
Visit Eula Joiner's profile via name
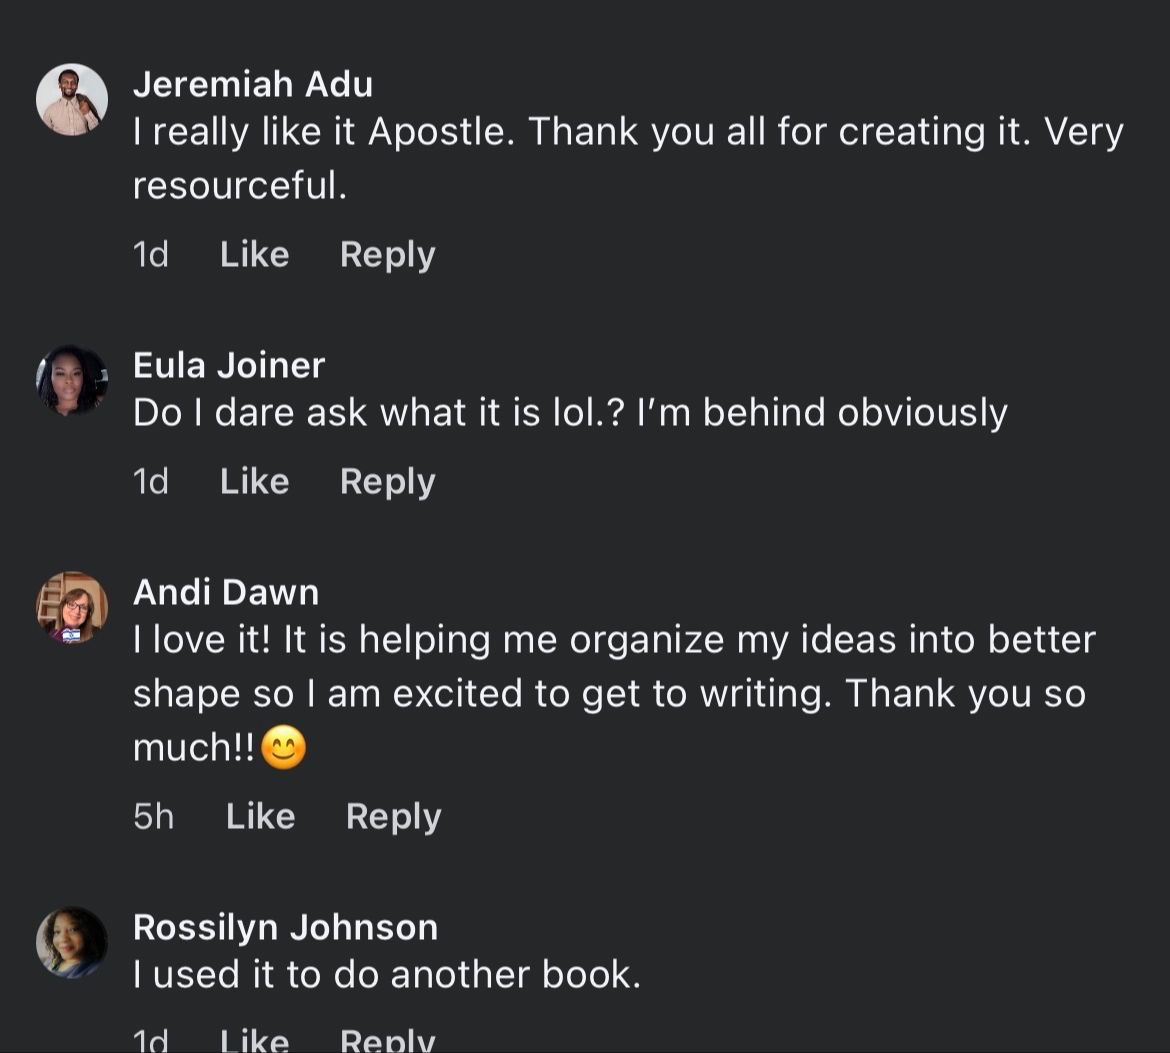click(229, 365)
